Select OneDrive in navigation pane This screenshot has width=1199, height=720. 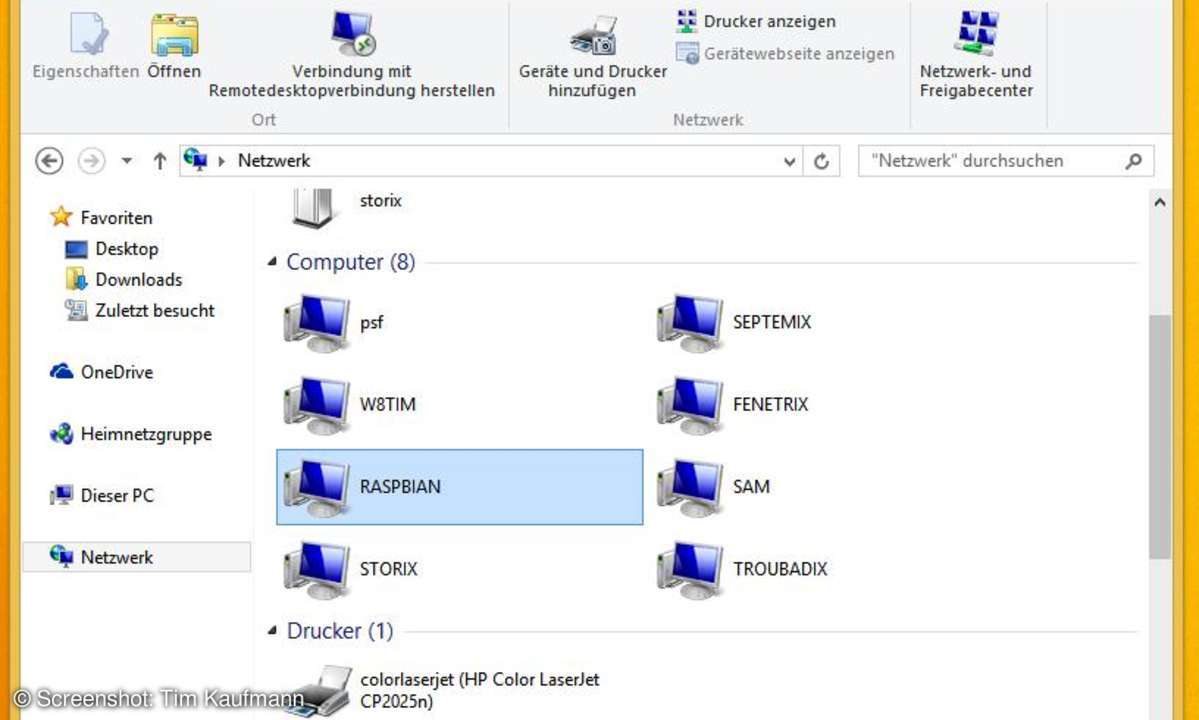point(101,372)
